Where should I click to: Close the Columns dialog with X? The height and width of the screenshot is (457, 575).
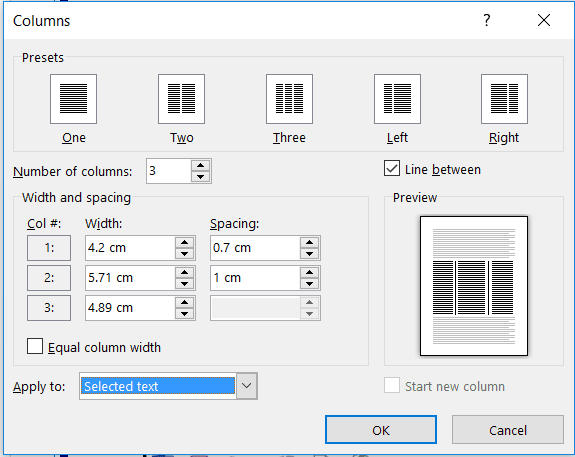coord(544,20)
